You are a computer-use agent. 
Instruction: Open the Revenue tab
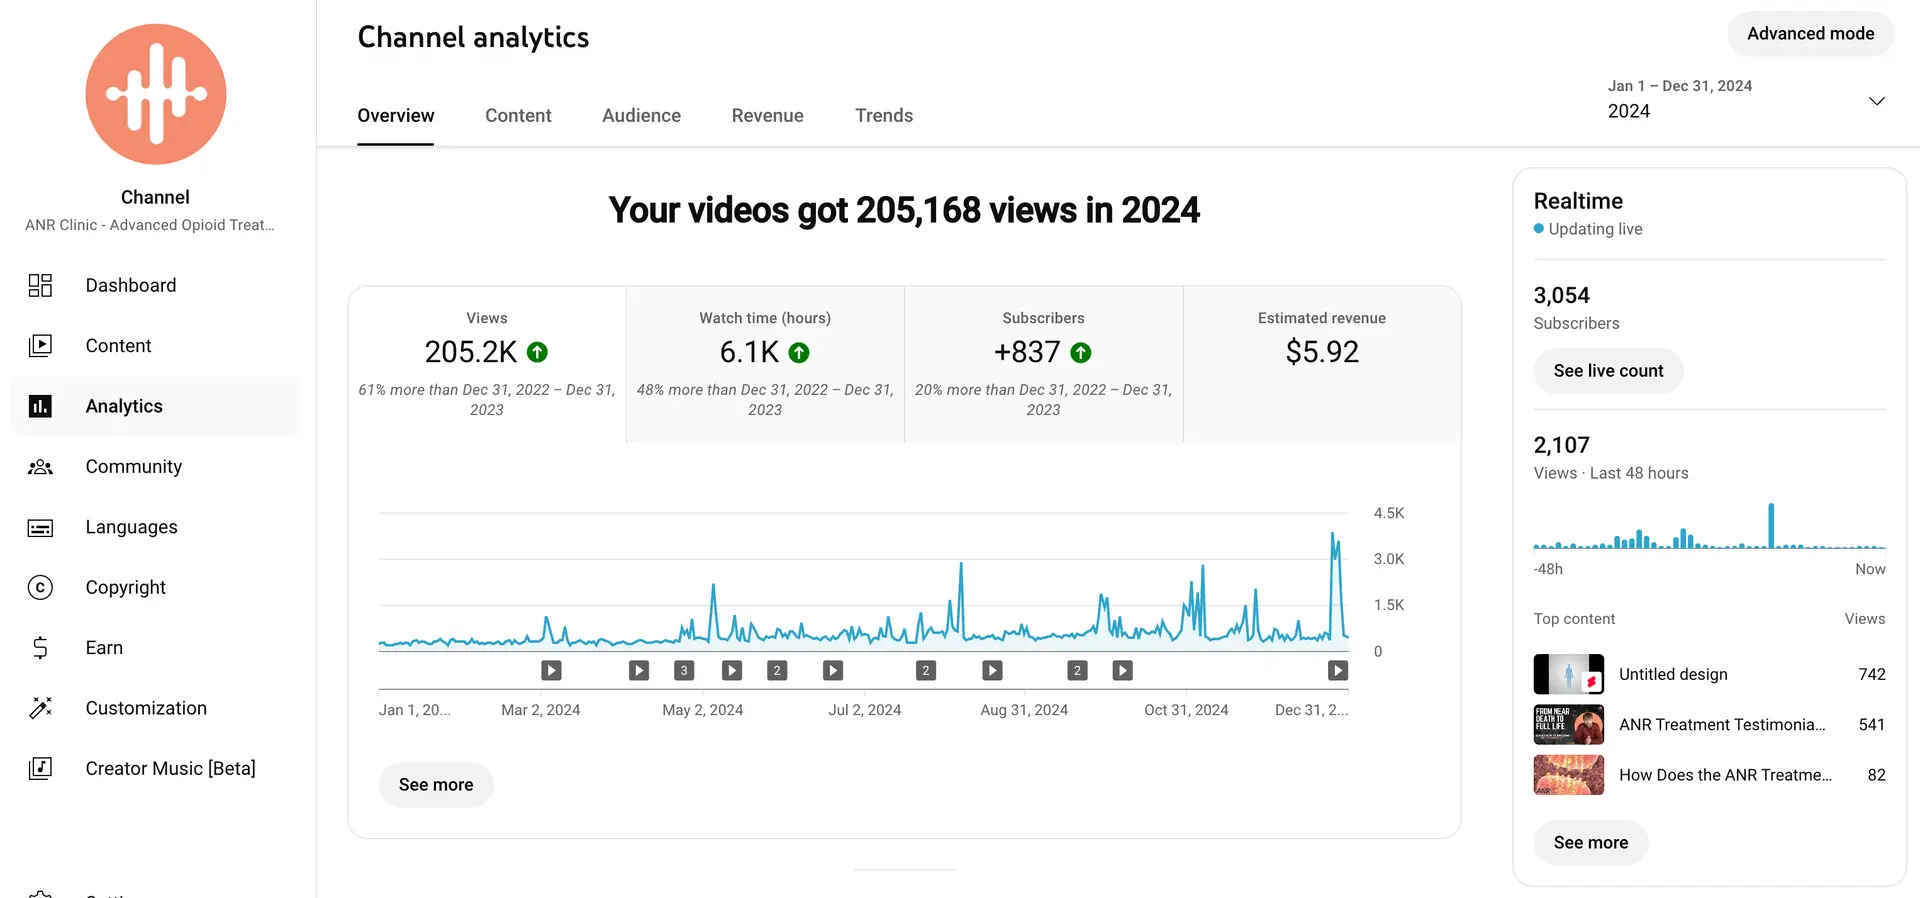pyautogui.click(x=767, y=116)
